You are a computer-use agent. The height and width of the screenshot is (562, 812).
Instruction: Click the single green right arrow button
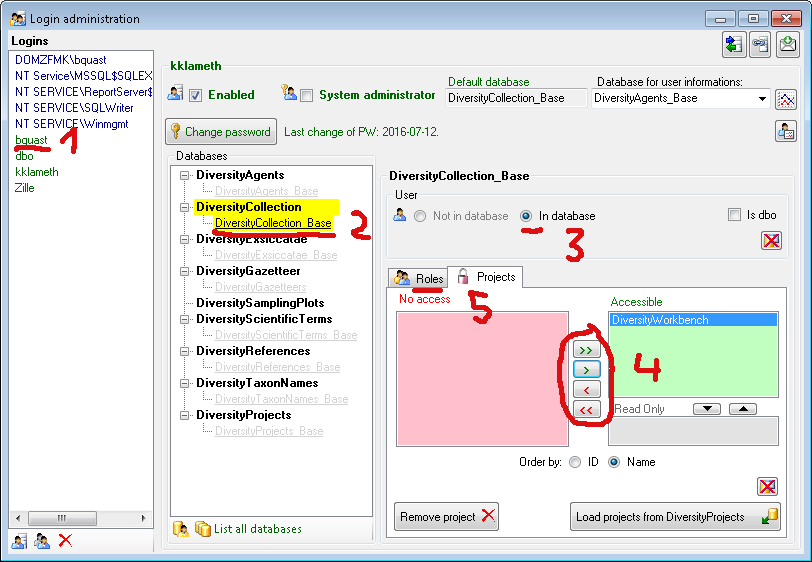point(587,370)
